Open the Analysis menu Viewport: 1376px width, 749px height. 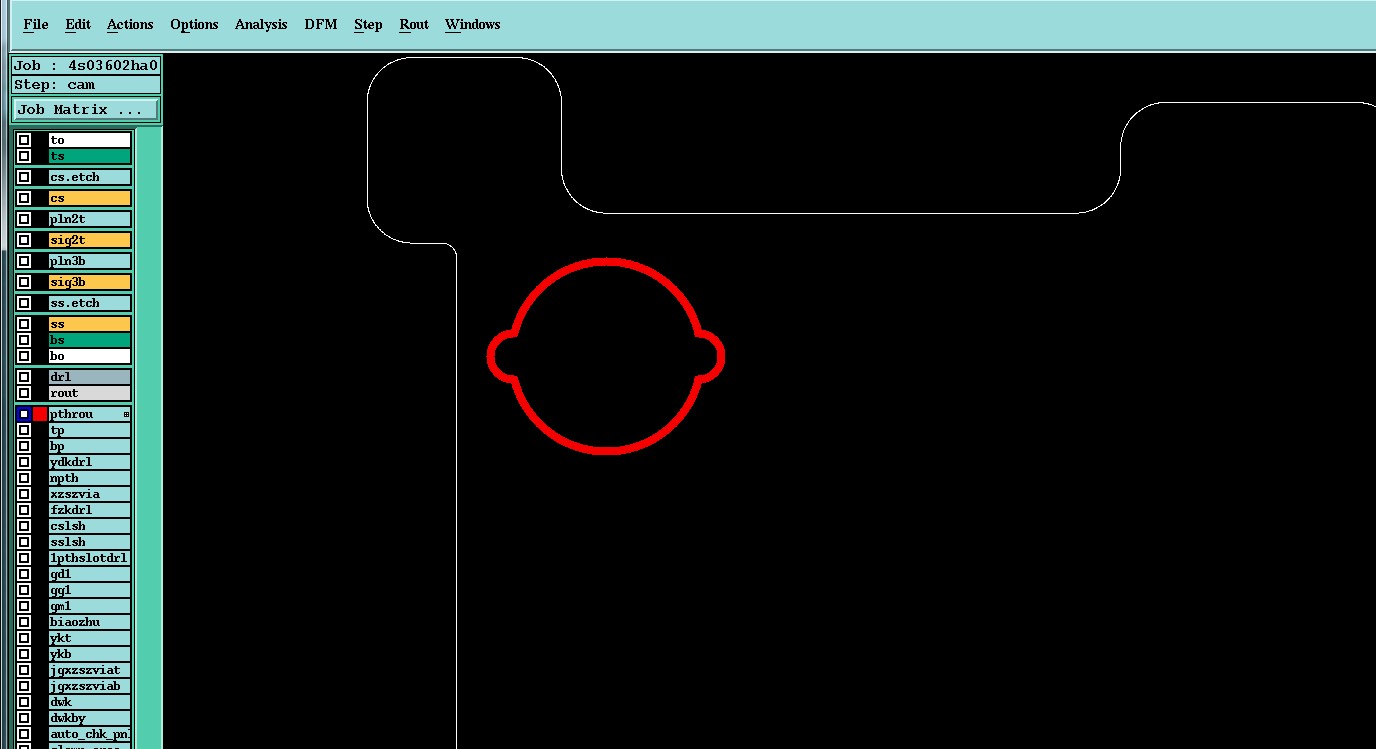pos(261,24)
